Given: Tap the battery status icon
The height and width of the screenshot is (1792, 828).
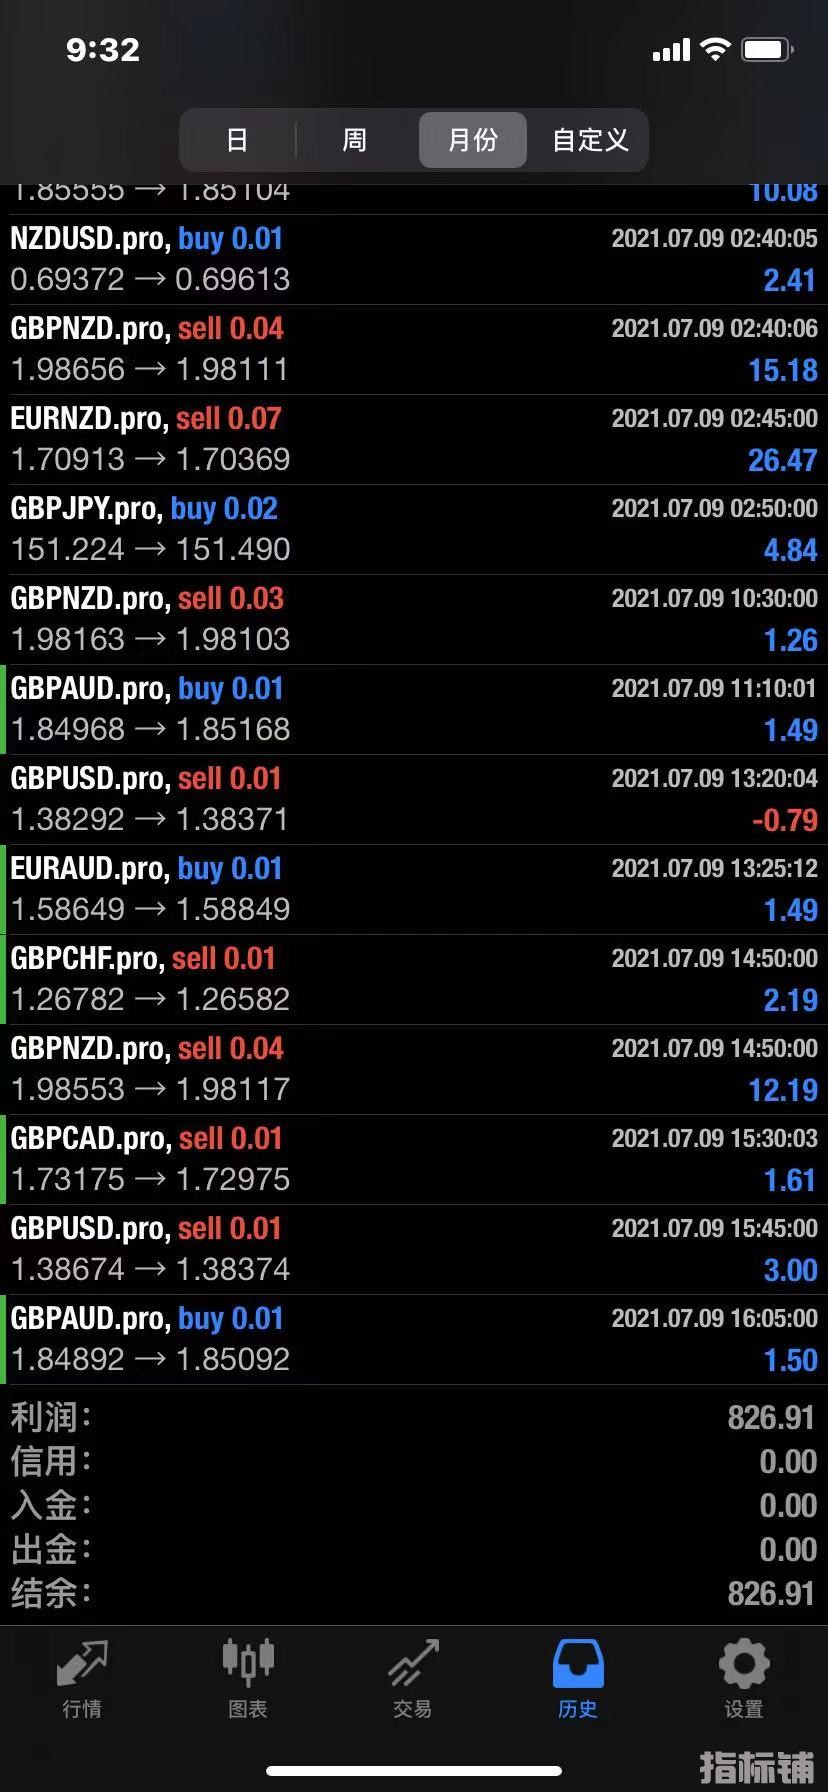Looking at the screenshot, I should click(767, 49).
